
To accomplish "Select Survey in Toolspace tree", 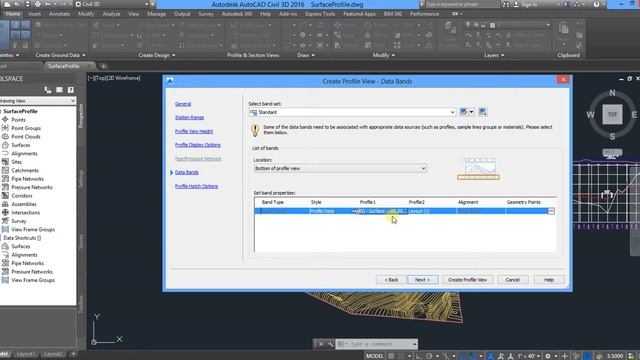I will 19,221.
